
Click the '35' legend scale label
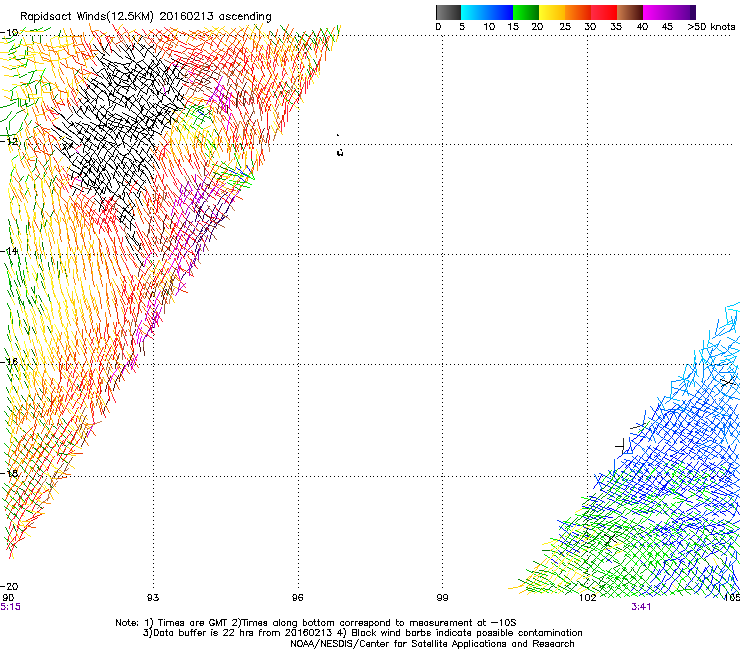(x=616, y=27)
